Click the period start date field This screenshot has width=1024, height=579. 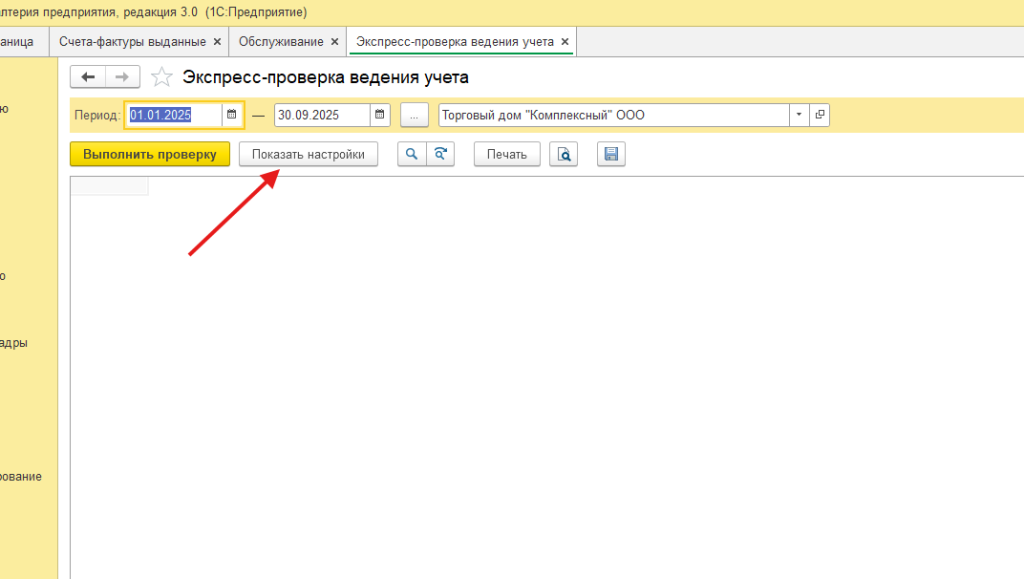pos(172,115)
